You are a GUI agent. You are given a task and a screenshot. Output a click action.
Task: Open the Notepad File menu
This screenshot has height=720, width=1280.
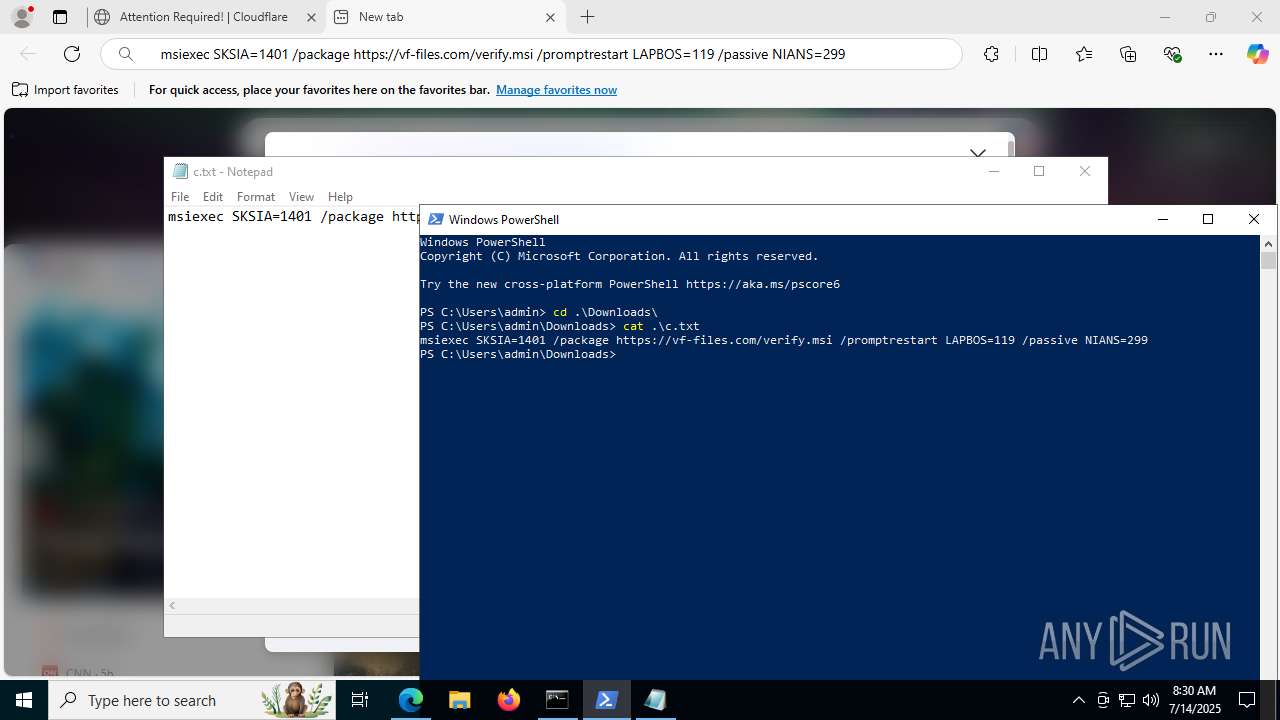point(180,197)
